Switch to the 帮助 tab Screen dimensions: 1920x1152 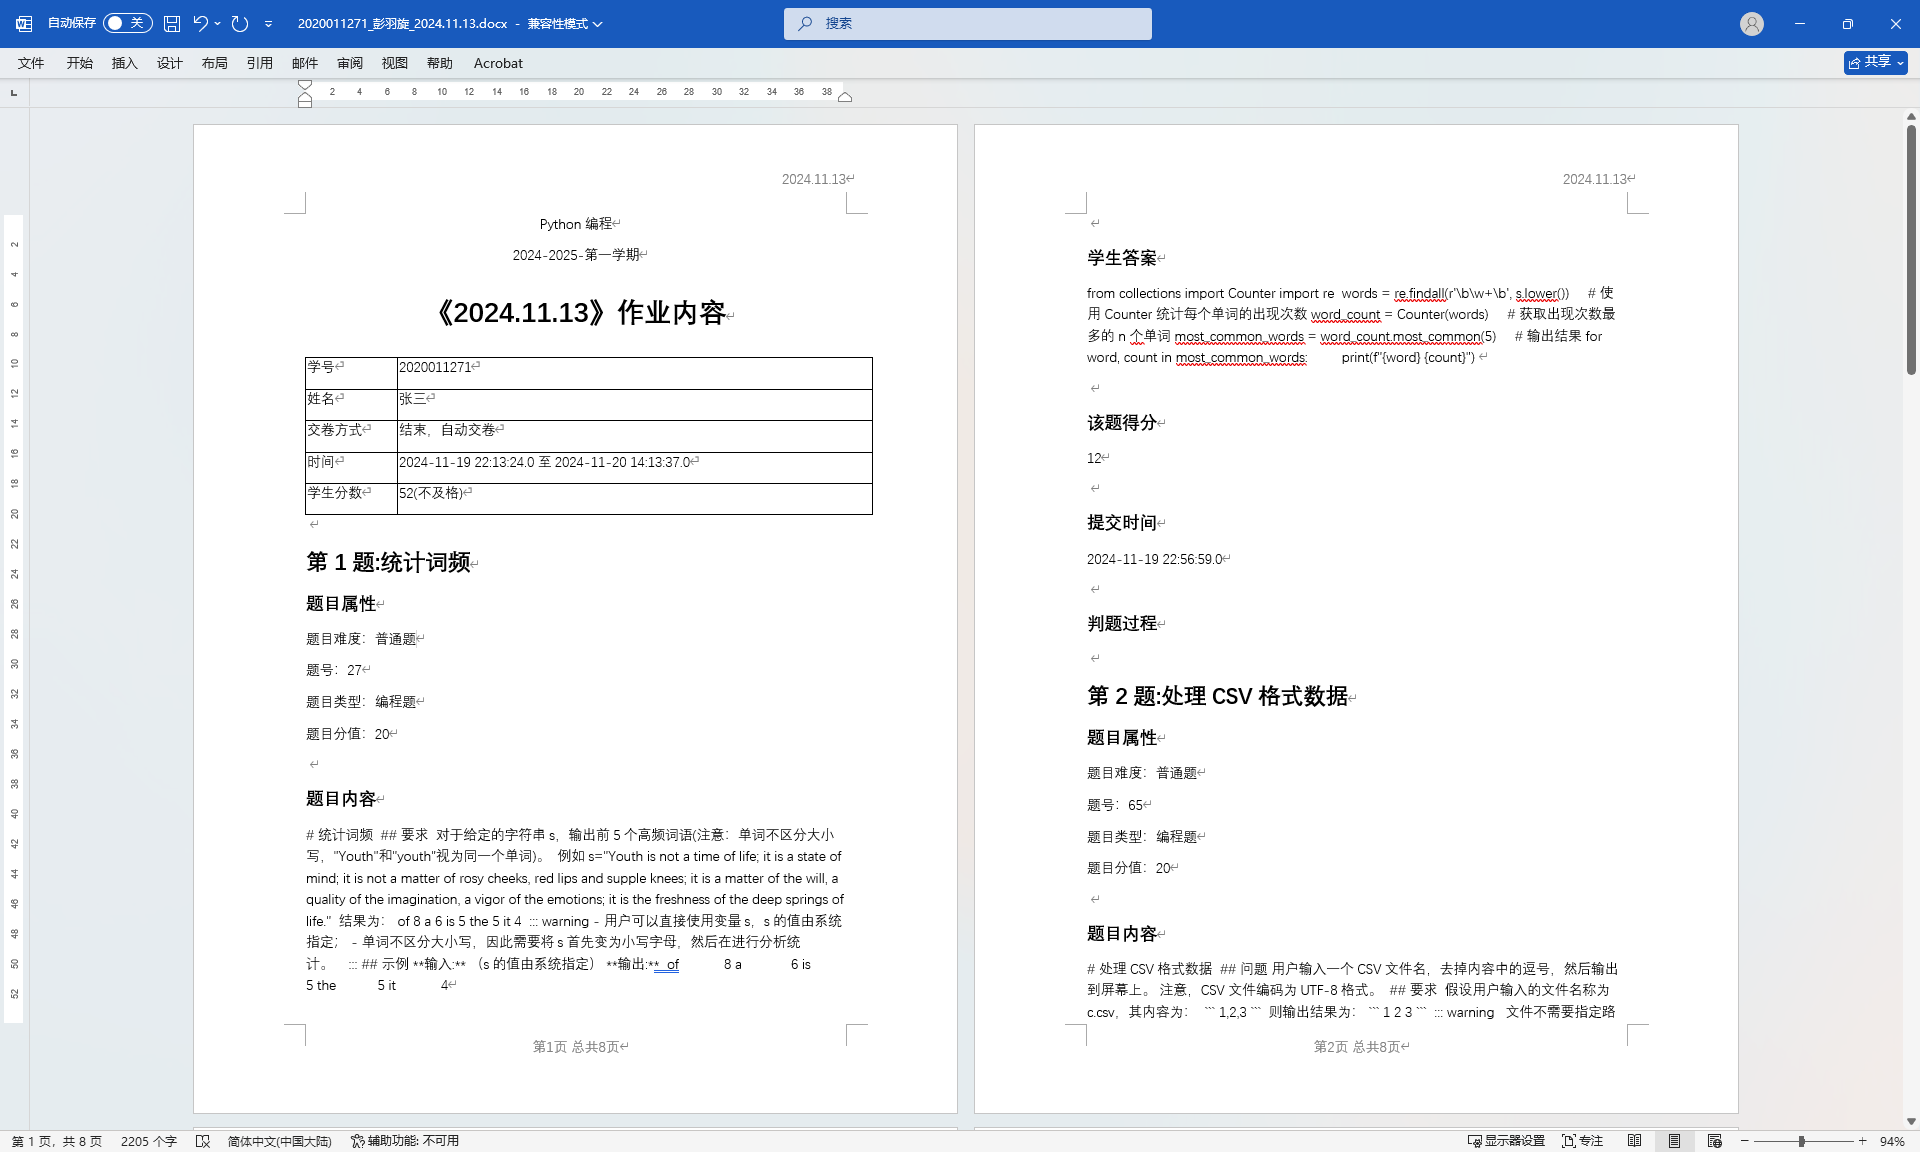pyautogui.click(x=440, y=63)
